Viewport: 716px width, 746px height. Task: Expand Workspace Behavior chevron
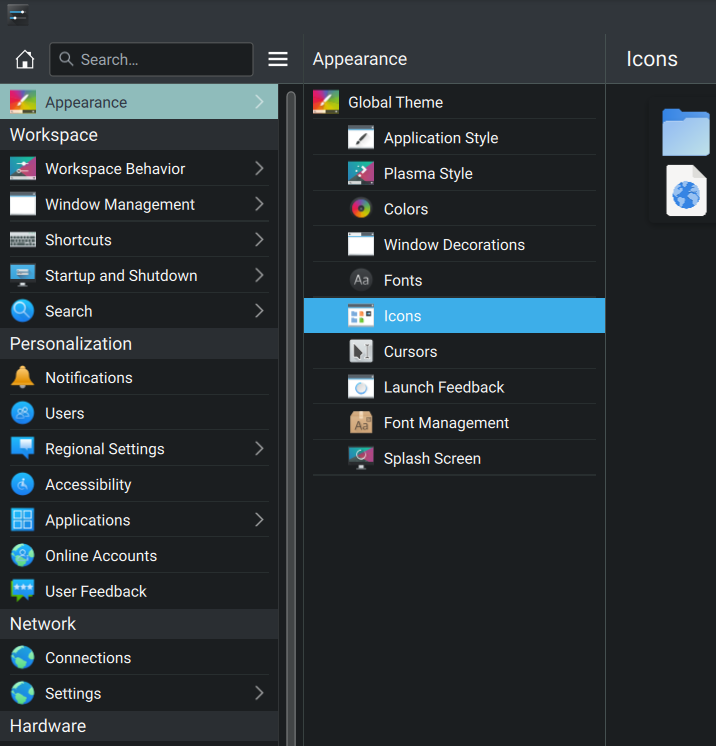(x=259, y=168)
